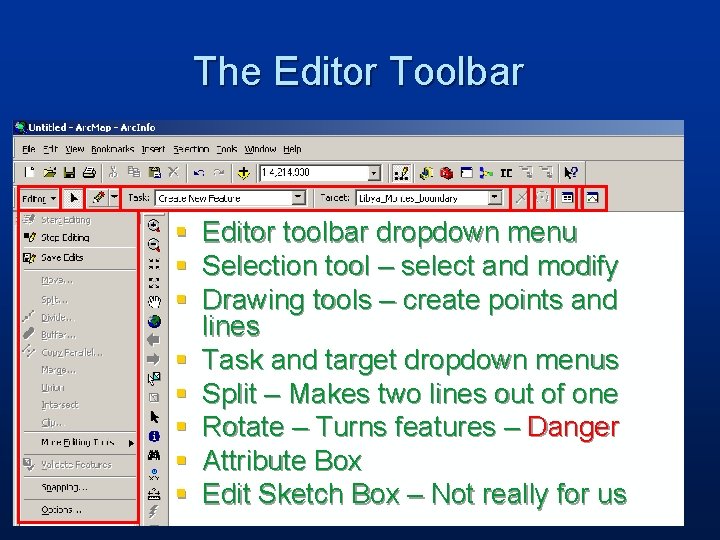
Task: Select the Zoom In magnifier tool
Action: [154, 226]
